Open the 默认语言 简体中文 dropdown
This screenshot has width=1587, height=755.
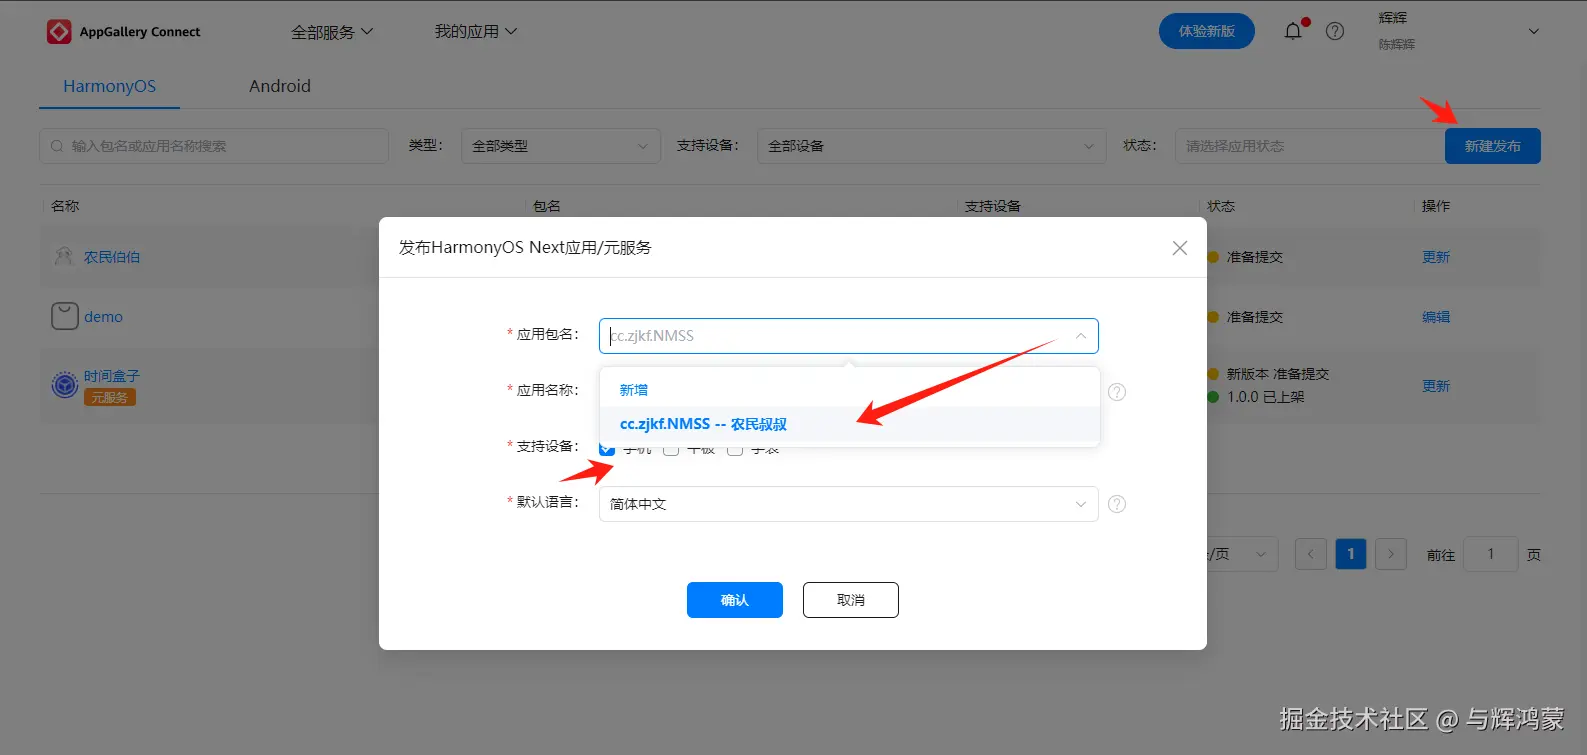coord(849,504)
